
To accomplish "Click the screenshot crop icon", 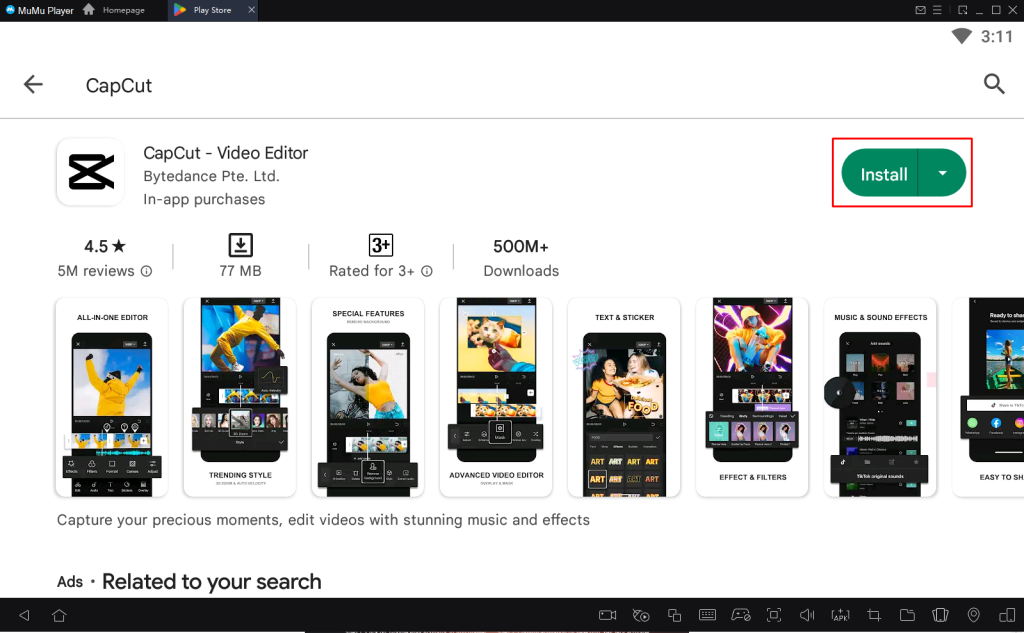I will (874, 615).
